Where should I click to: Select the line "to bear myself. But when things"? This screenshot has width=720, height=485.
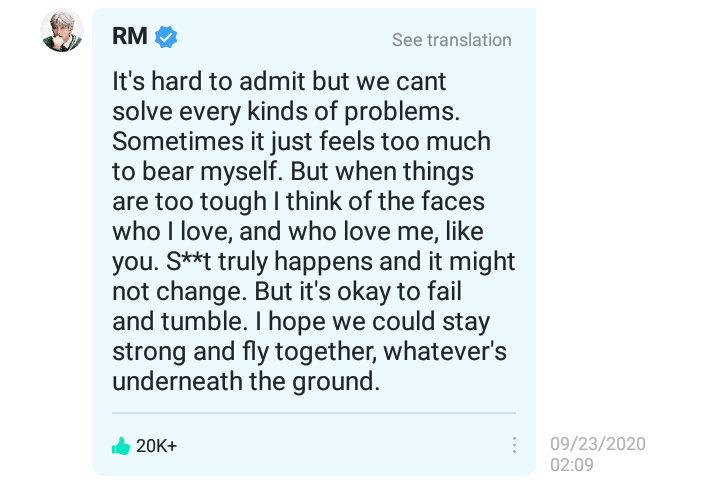click(293, 172)
